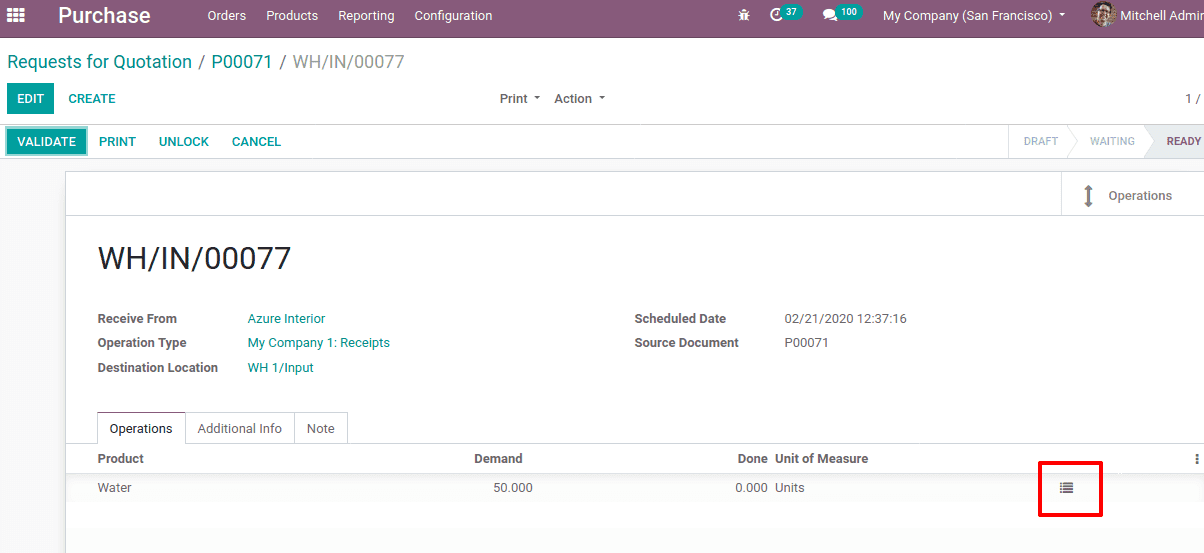Screen dimensions: 1204x553
Task: Select the DRAFT status stage
Action: point(1040,141)
